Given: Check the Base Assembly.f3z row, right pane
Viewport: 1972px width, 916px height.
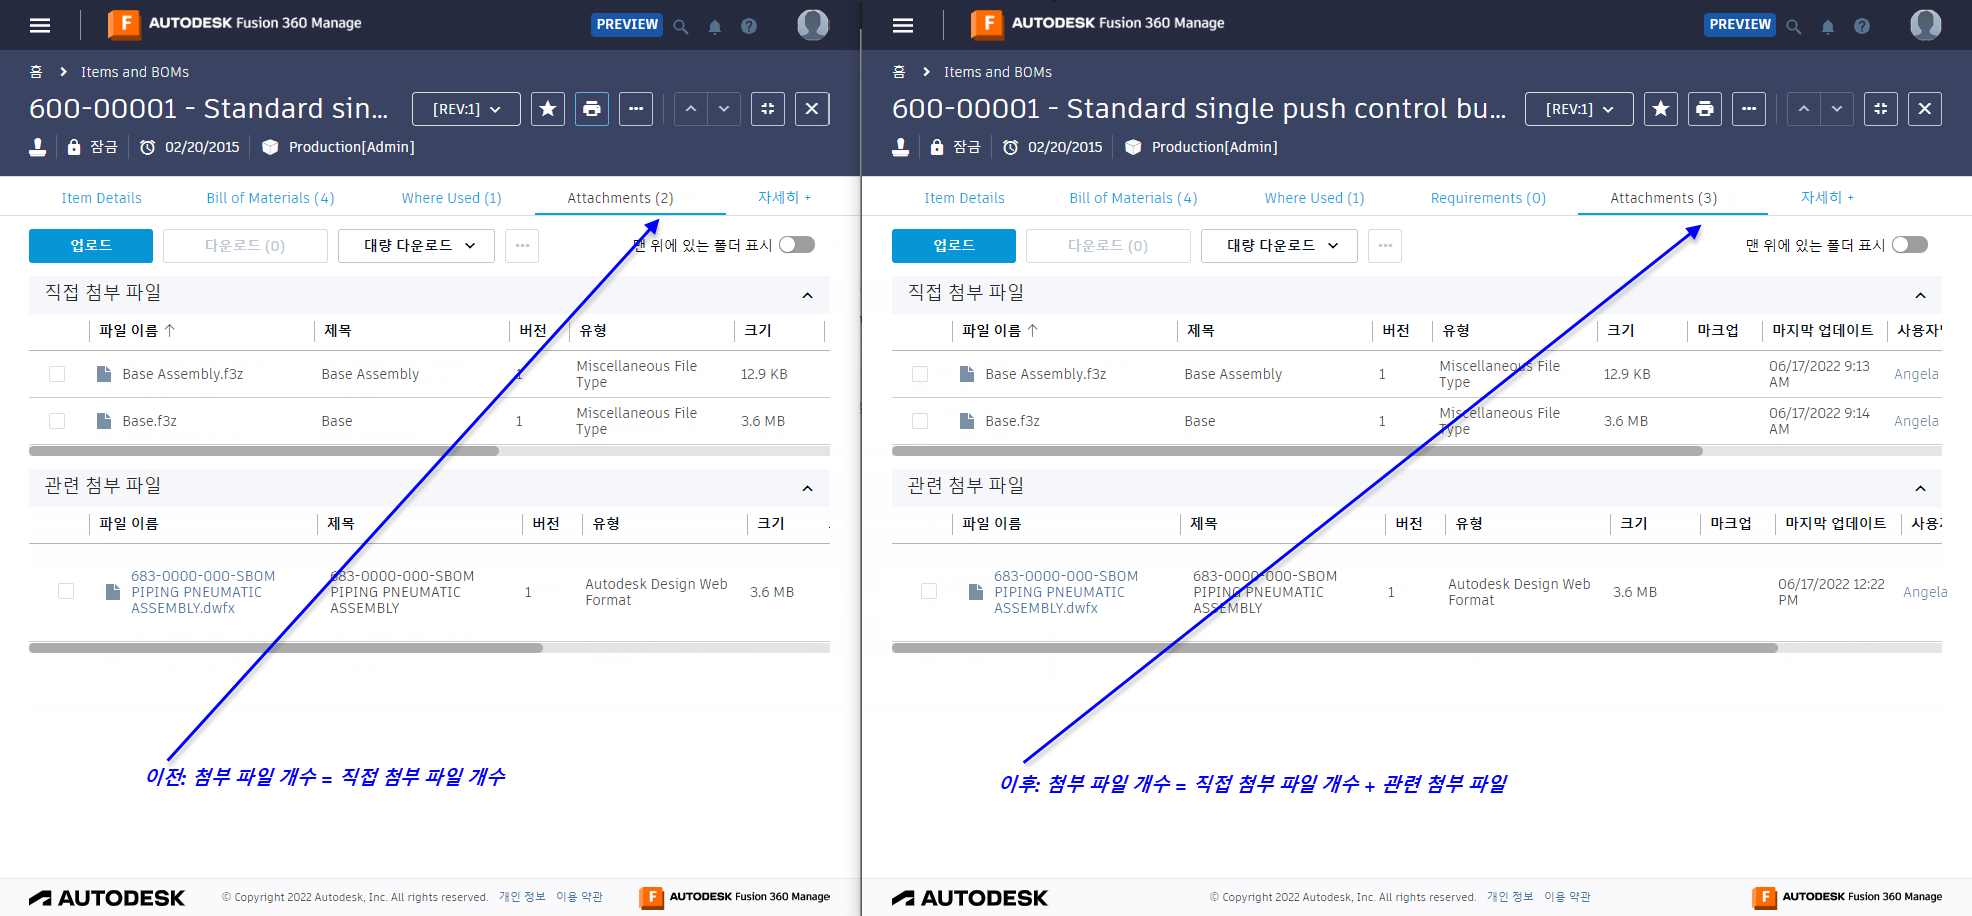Looking at the screenshot, I should coord(920,374).
